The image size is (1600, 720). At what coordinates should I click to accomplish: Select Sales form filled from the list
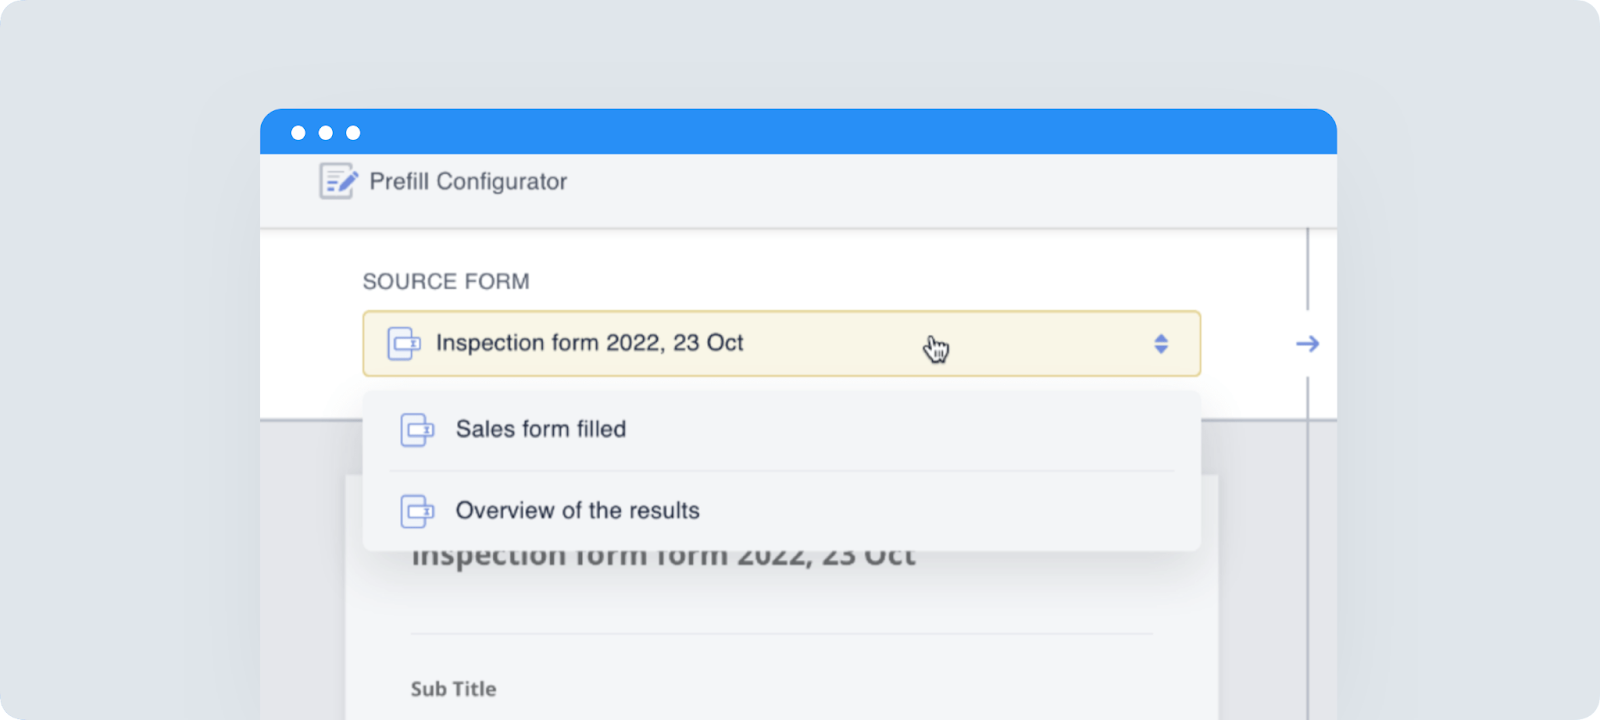pyautogui.click(x=541, y=430)
